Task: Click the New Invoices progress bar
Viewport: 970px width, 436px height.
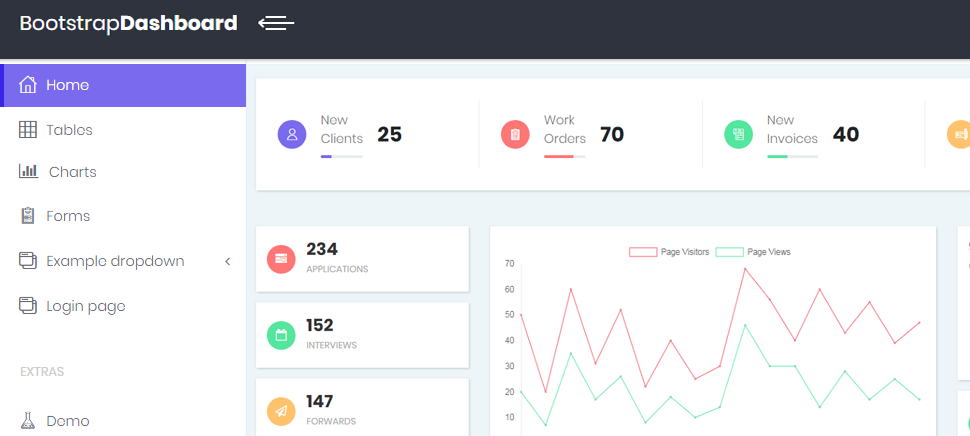Action: [x=792, y=156]
